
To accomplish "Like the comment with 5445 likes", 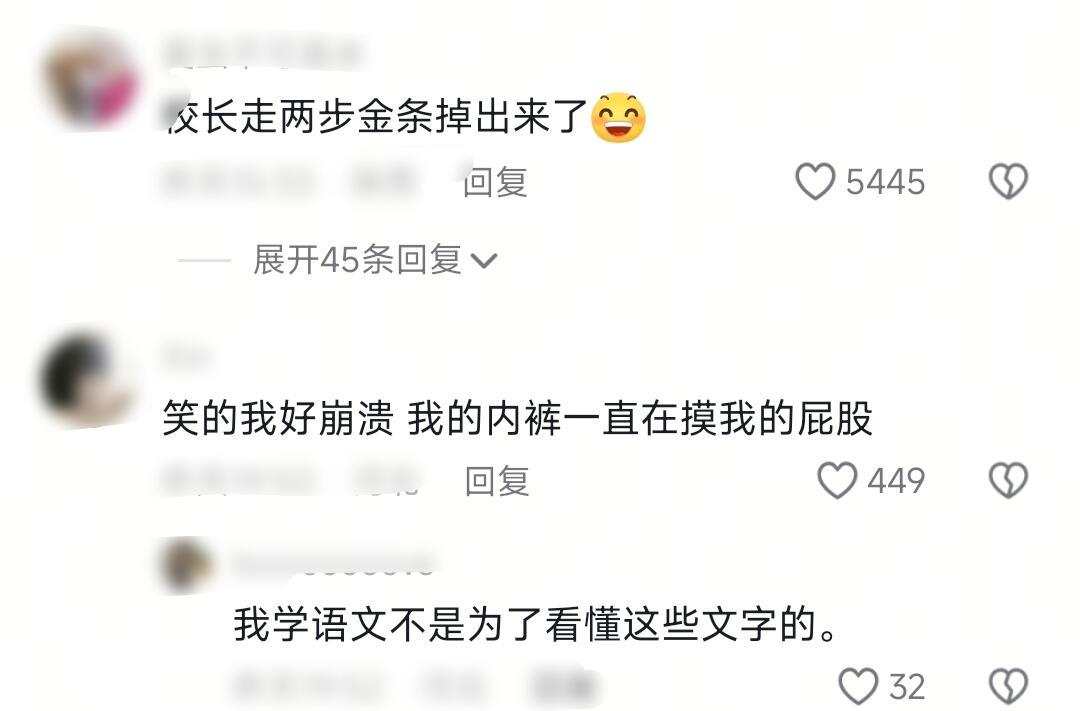I will [x=815, y=182].
